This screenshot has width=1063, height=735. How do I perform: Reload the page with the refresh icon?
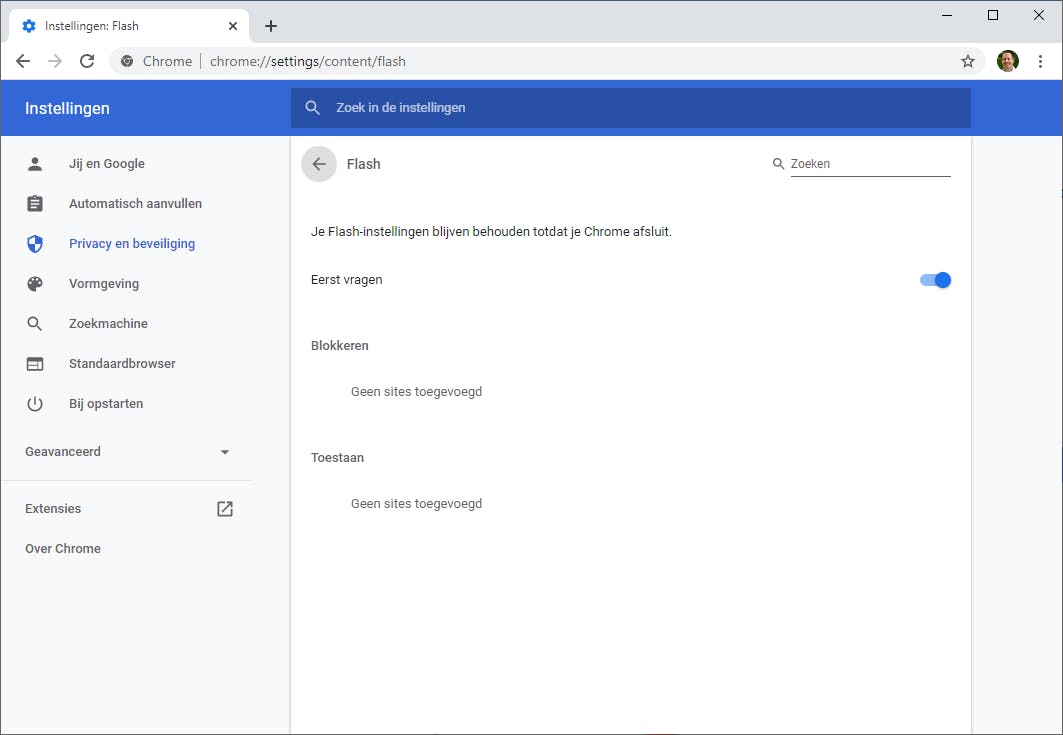pyautogui.click(x=87, y=61)
